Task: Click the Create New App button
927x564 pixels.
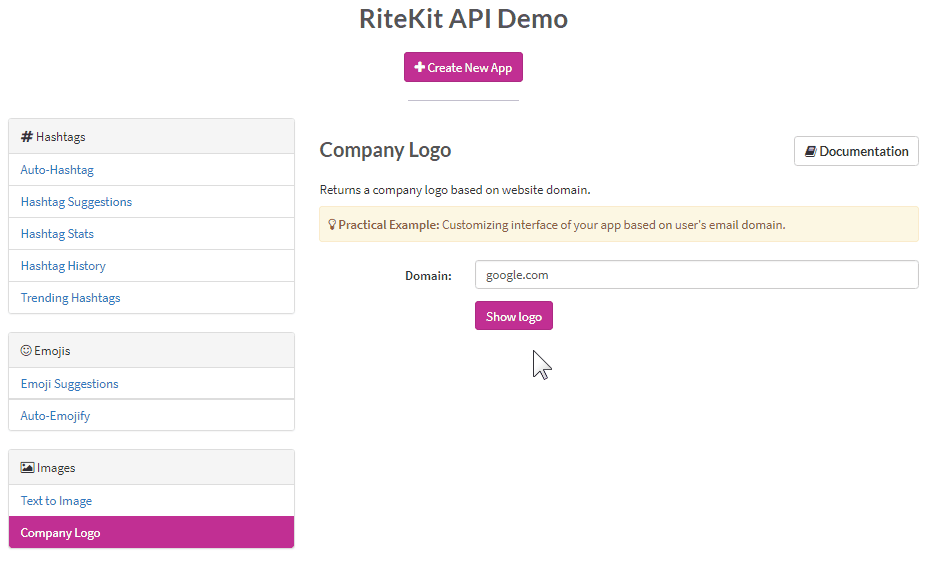Action: pos(463,67)
